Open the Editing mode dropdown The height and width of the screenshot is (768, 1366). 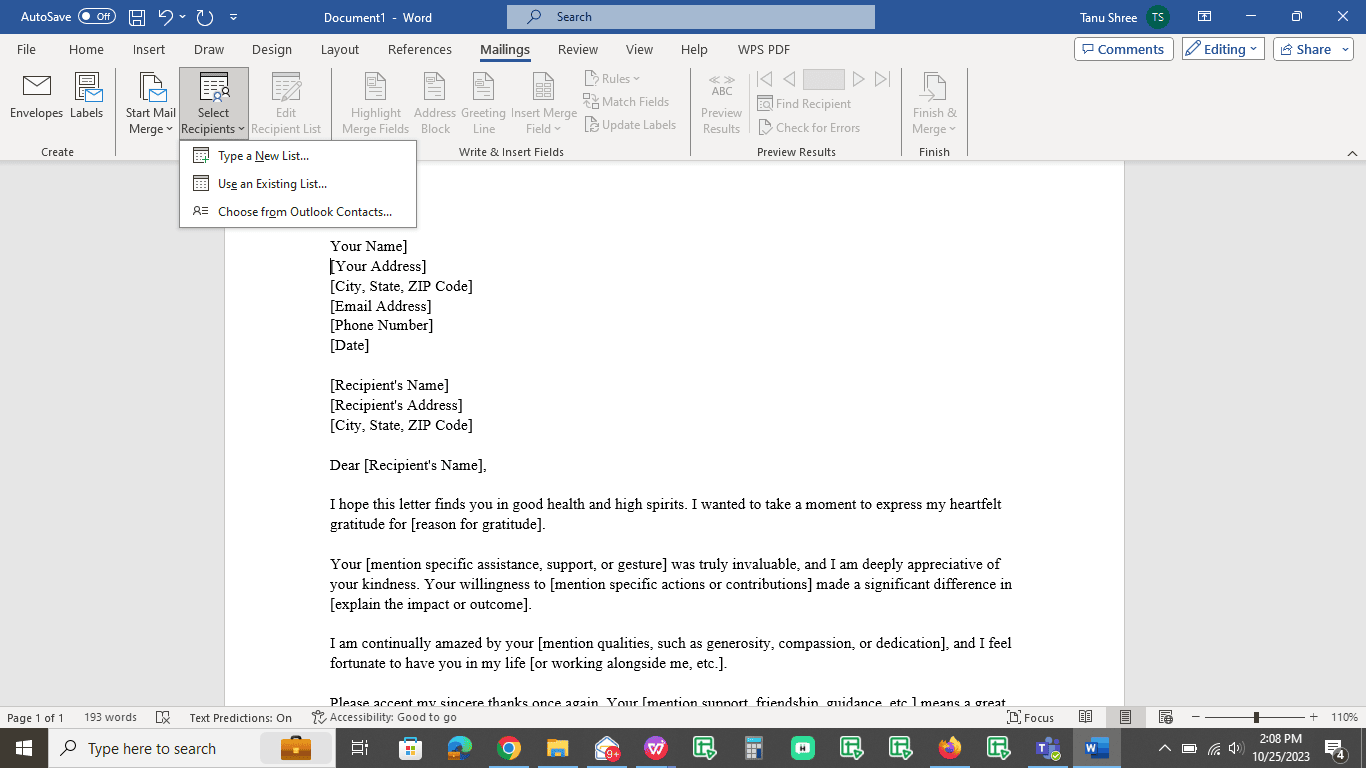click(x=1222, y=48)
